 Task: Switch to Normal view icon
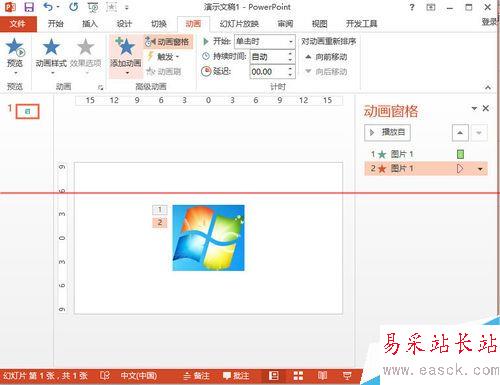pos(274,376)
